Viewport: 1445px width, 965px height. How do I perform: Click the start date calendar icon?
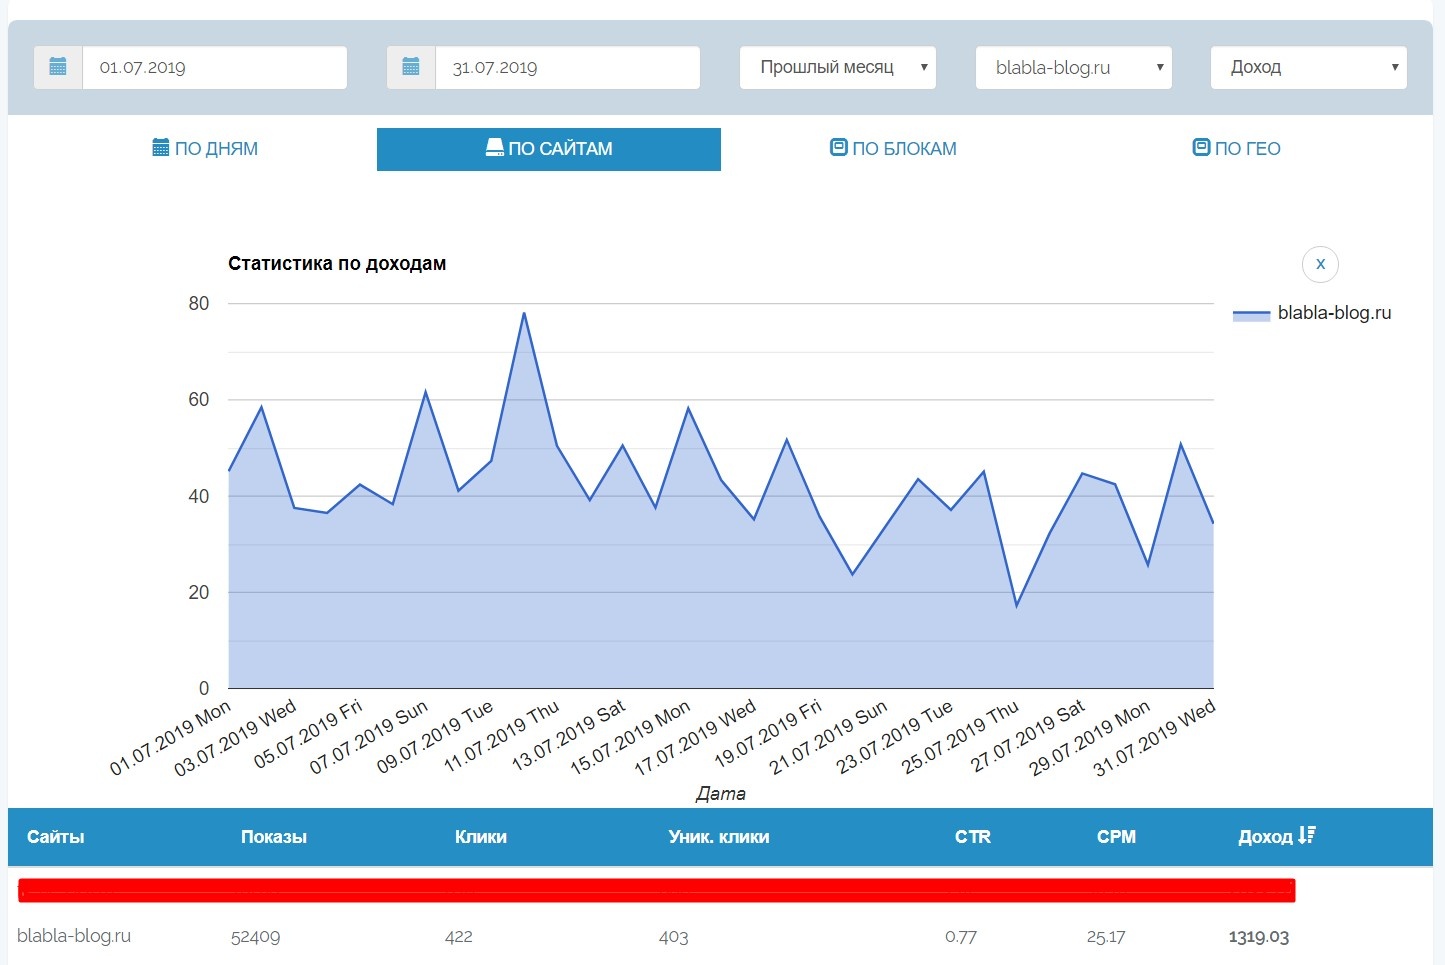point(58,67)
